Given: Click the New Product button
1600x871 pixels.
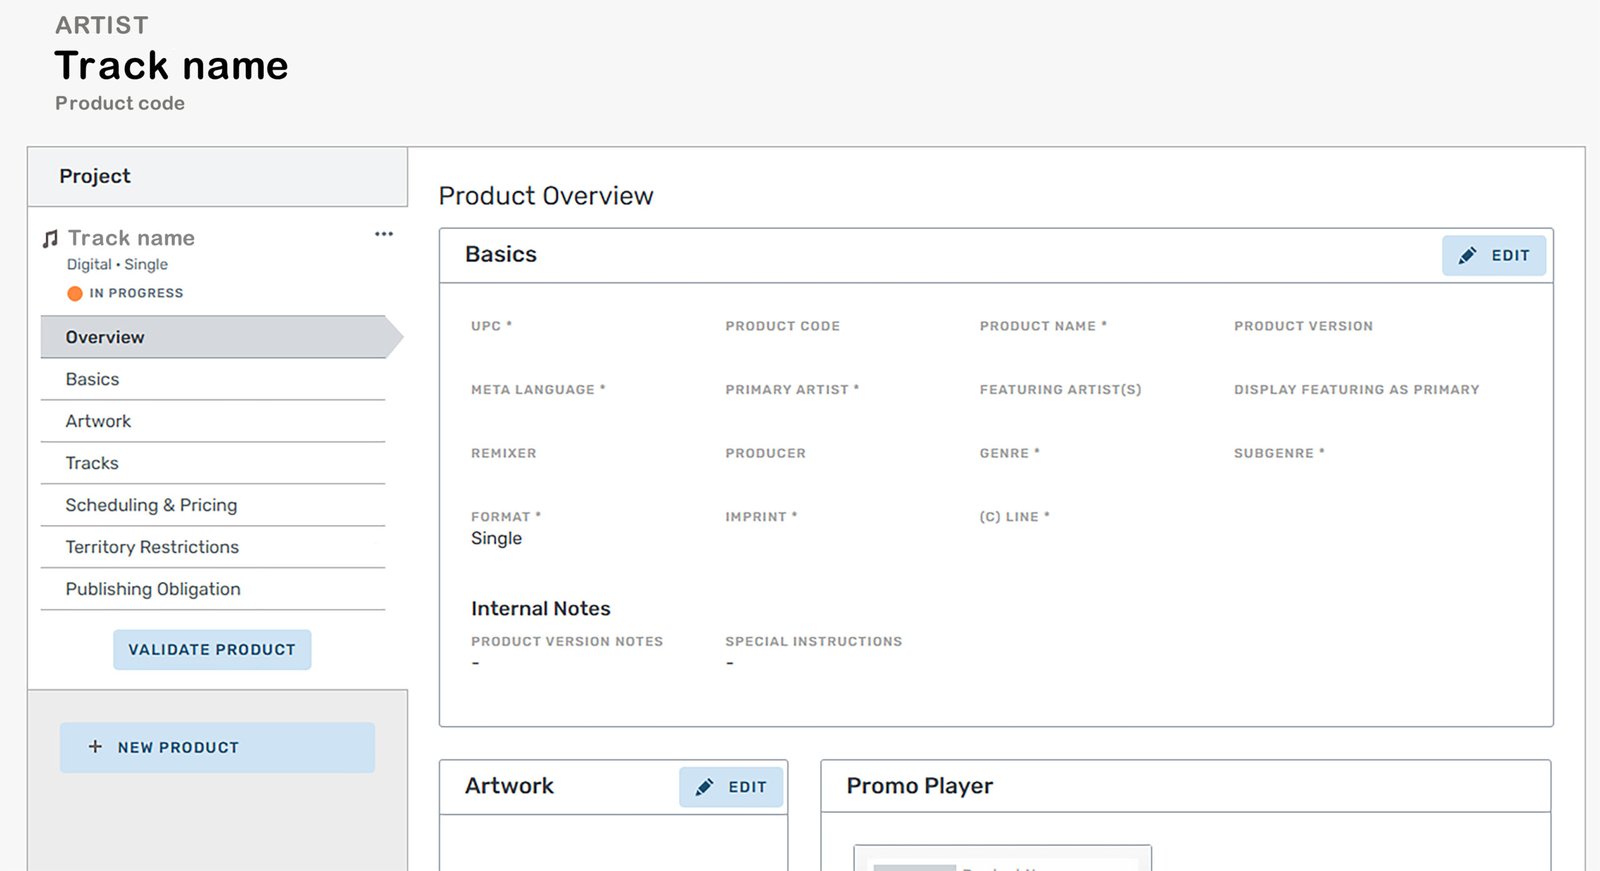Looking at the screenshot, I should pos(217,748).
